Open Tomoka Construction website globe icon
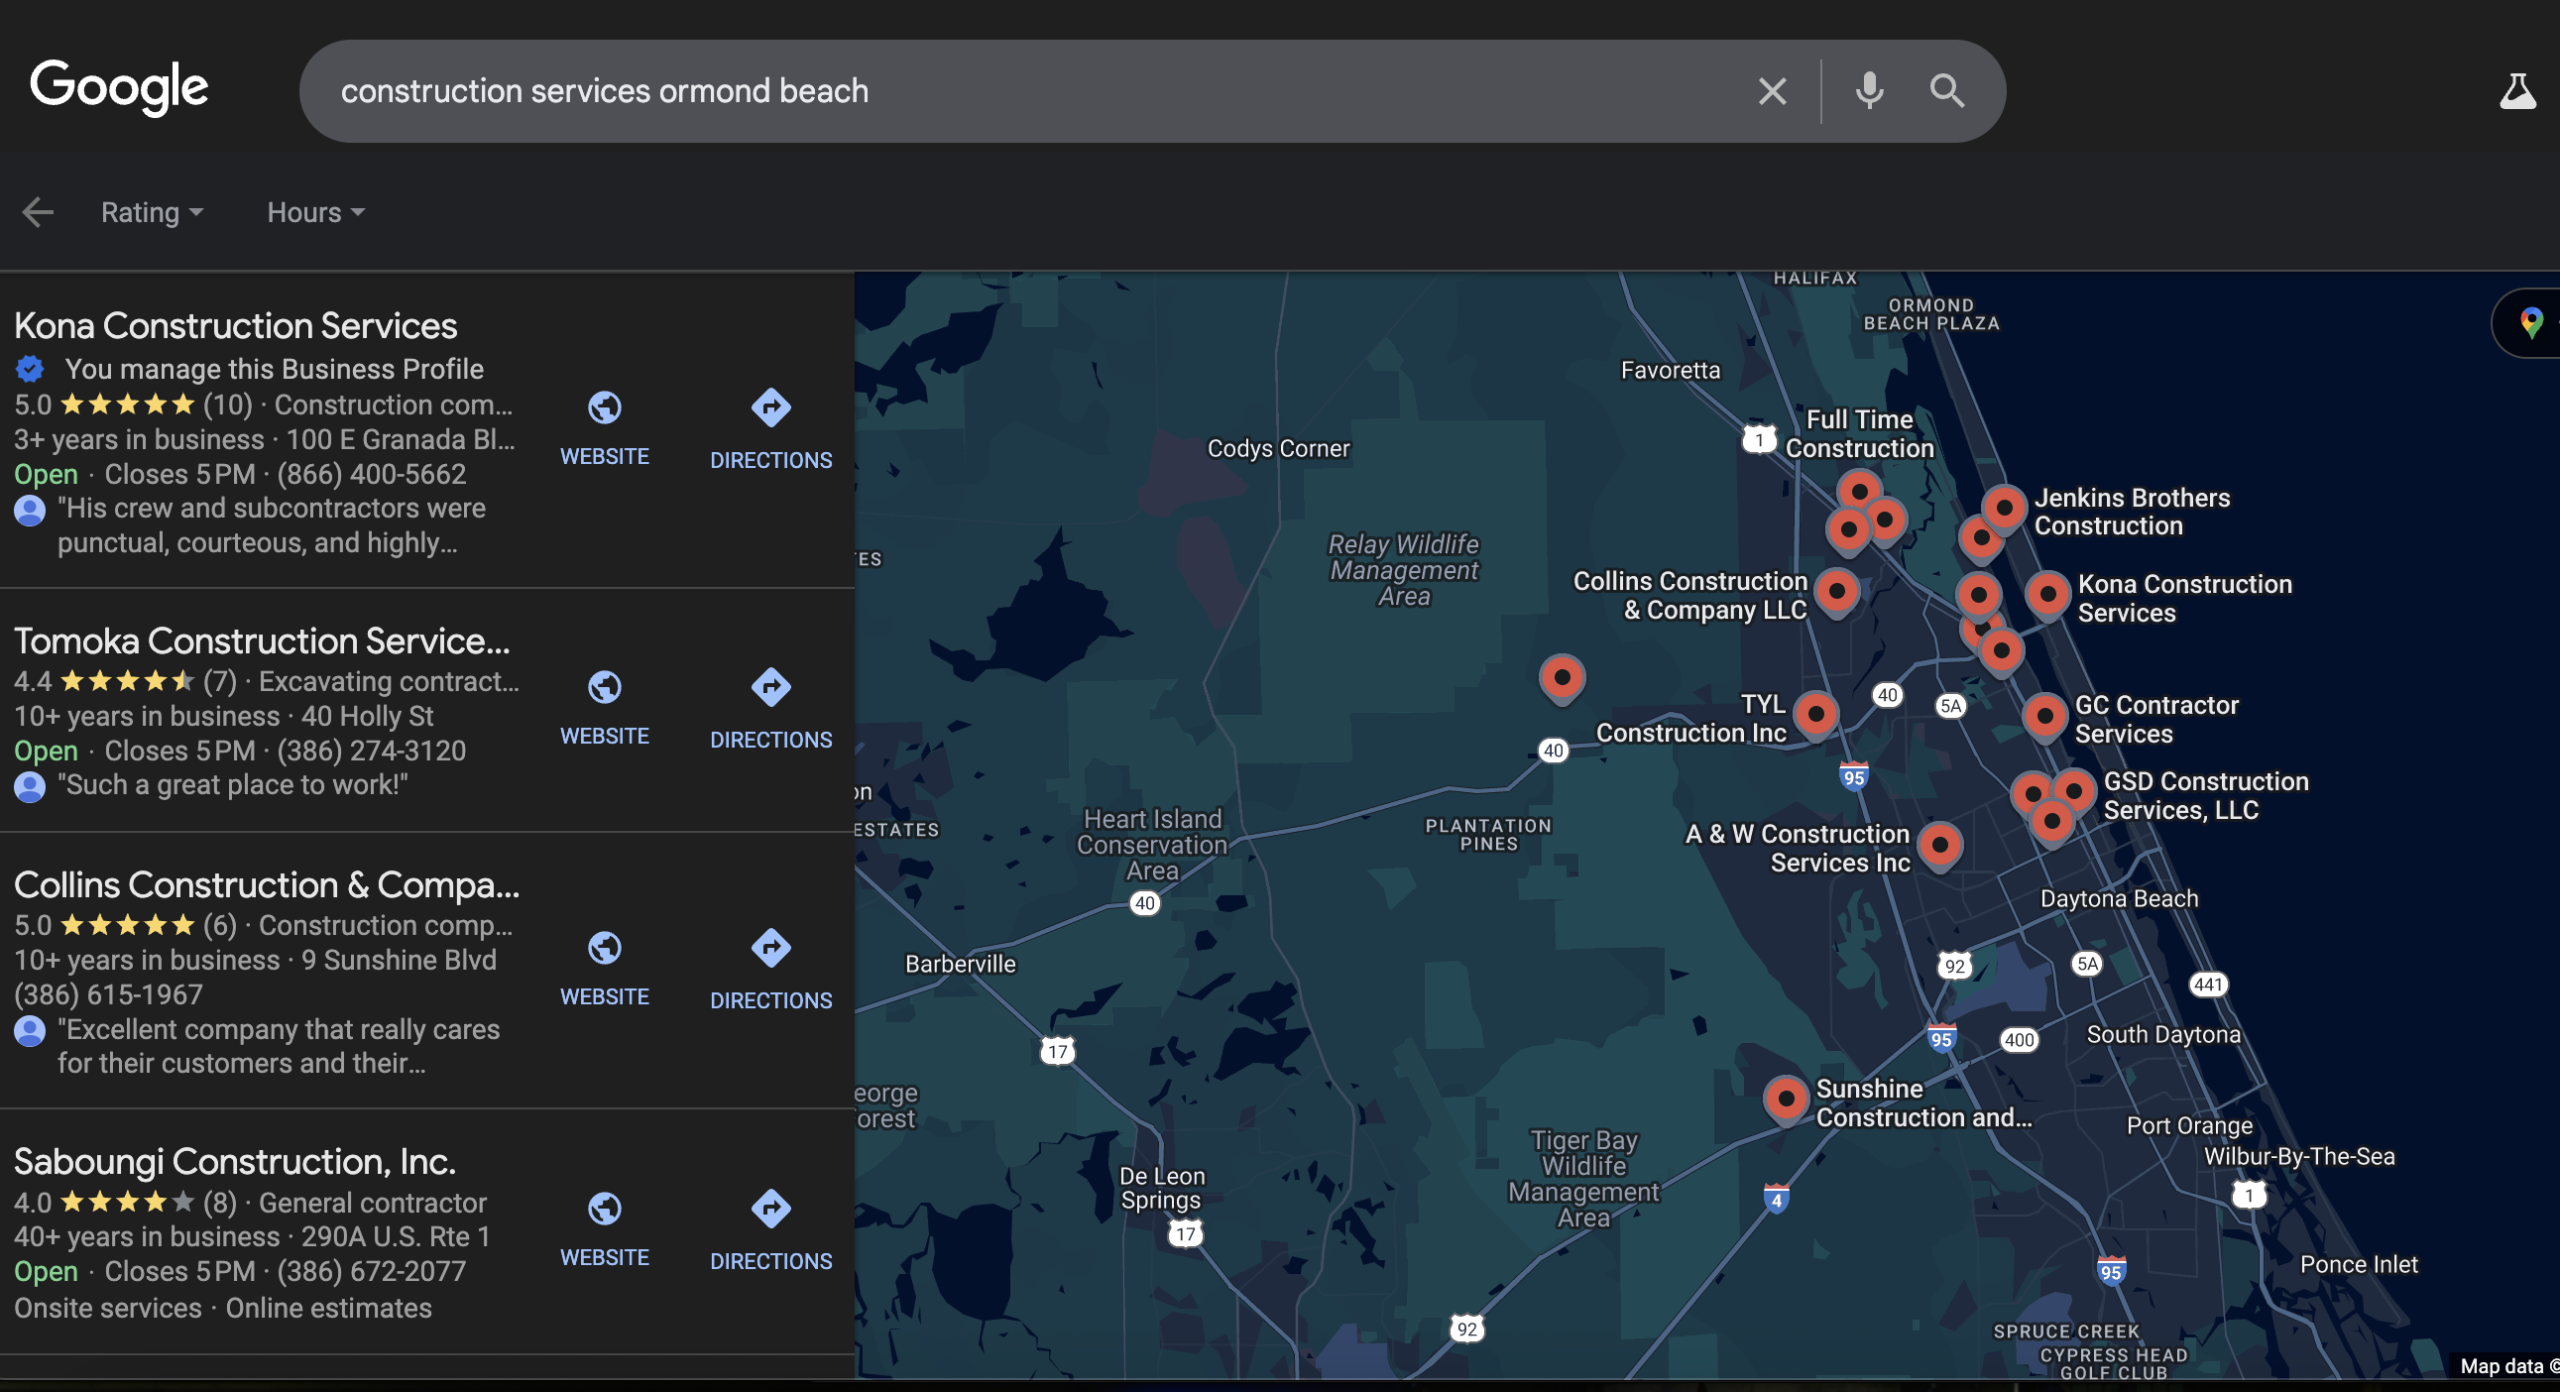This screenshot has height=1392, width=2560. tap(604, 687)
